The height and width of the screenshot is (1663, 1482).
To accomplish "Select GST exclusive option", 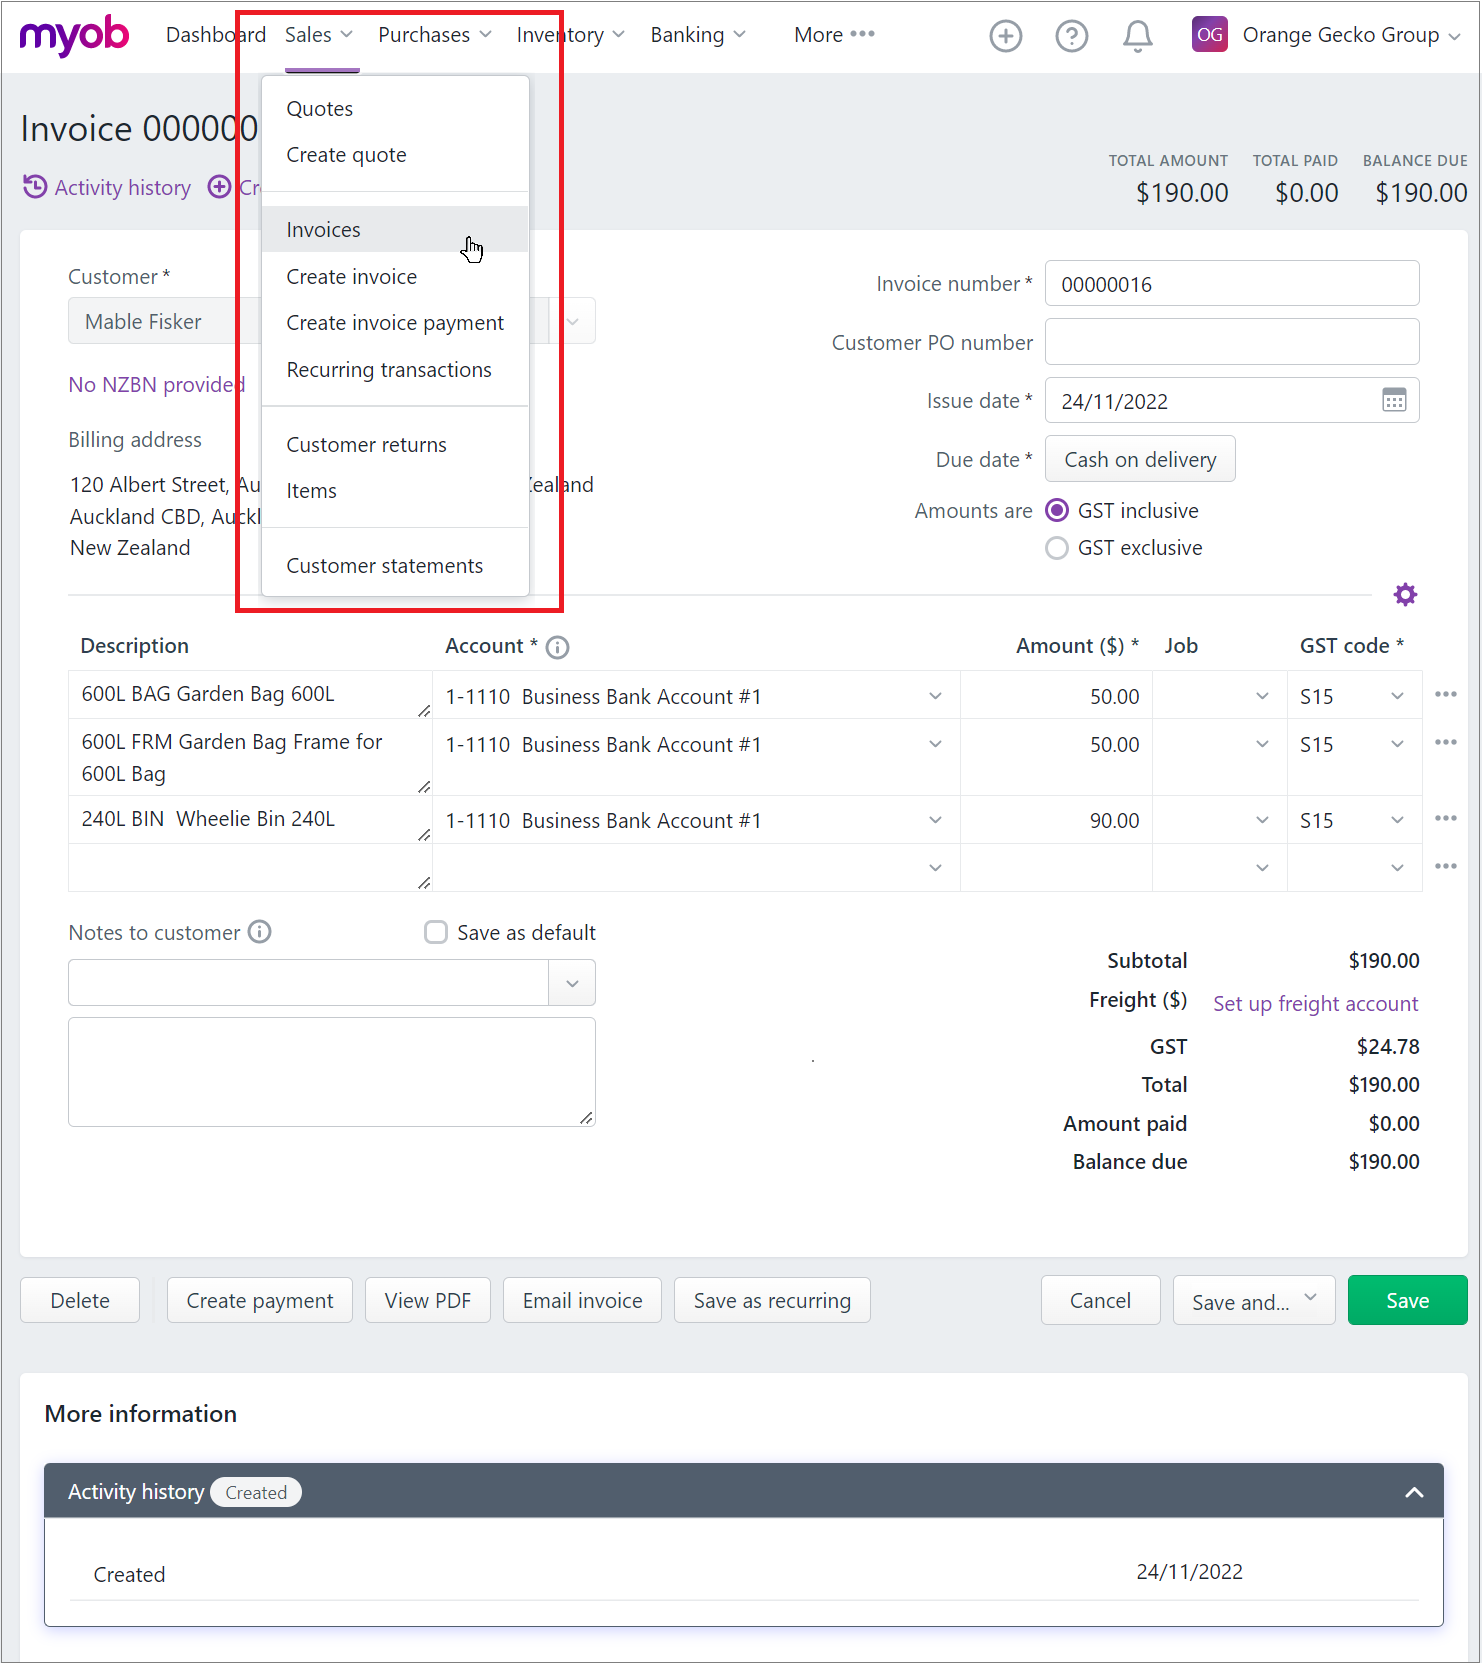I will point(1056,548).
